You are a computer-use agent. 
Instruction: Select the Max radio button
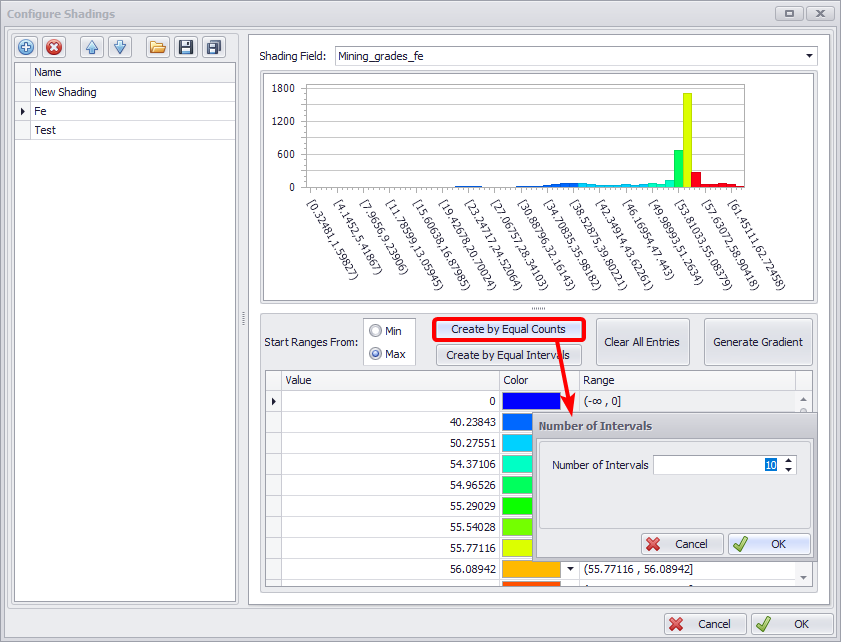coord(376,353)
